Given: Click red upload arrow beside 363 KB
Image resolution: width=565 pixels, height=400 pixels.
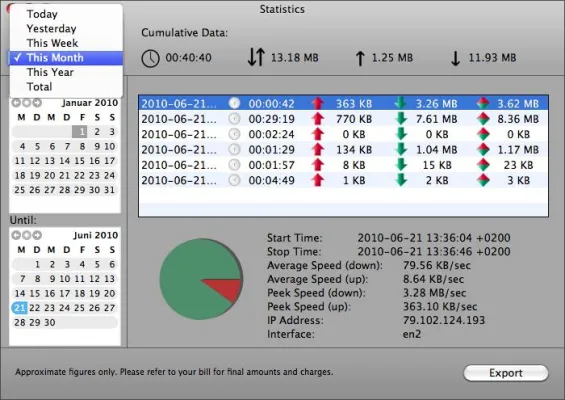Looking at the screenshot, I should click(317, 103).
